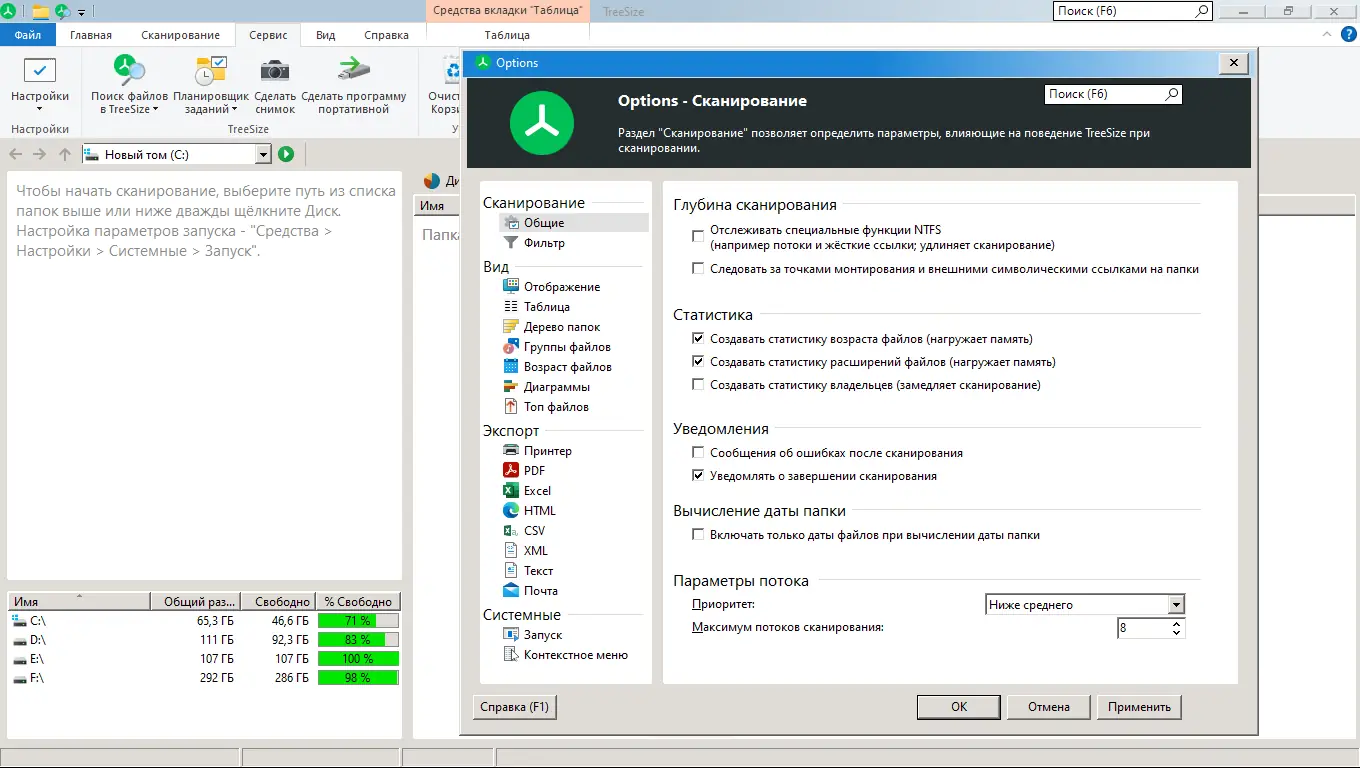Screen dimensions: 1360x768
Task: Click Сделать программу портативной
Action: point(354,85)
